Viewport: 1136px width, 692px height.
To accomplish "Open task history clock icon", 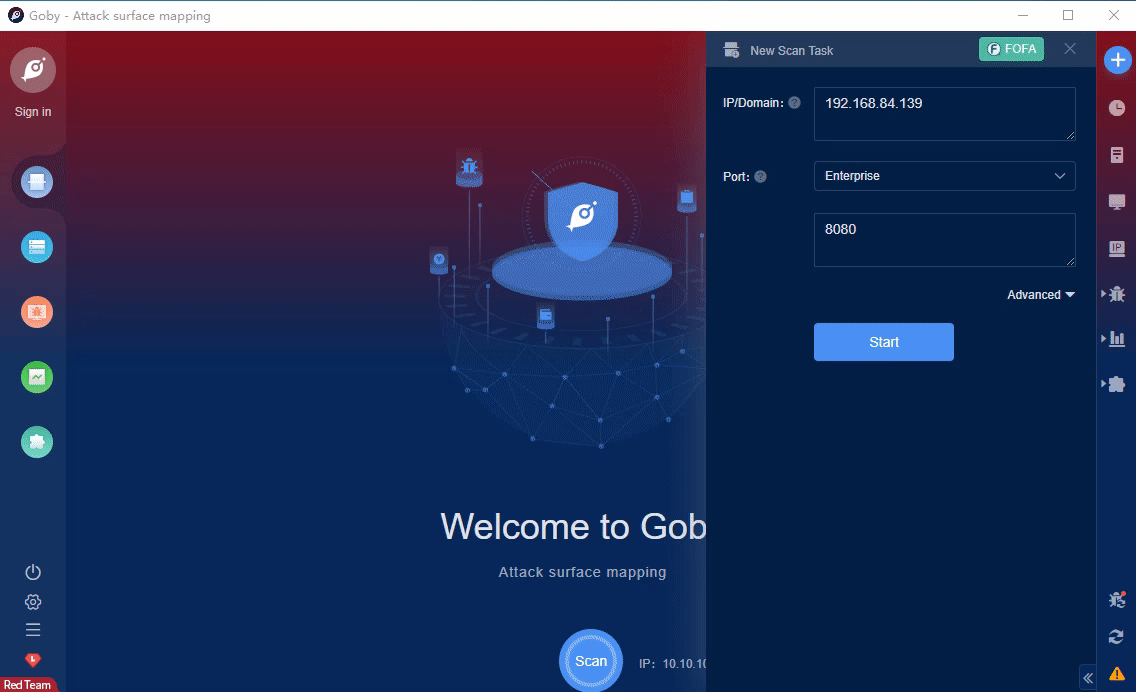I will pos(1117,108).
